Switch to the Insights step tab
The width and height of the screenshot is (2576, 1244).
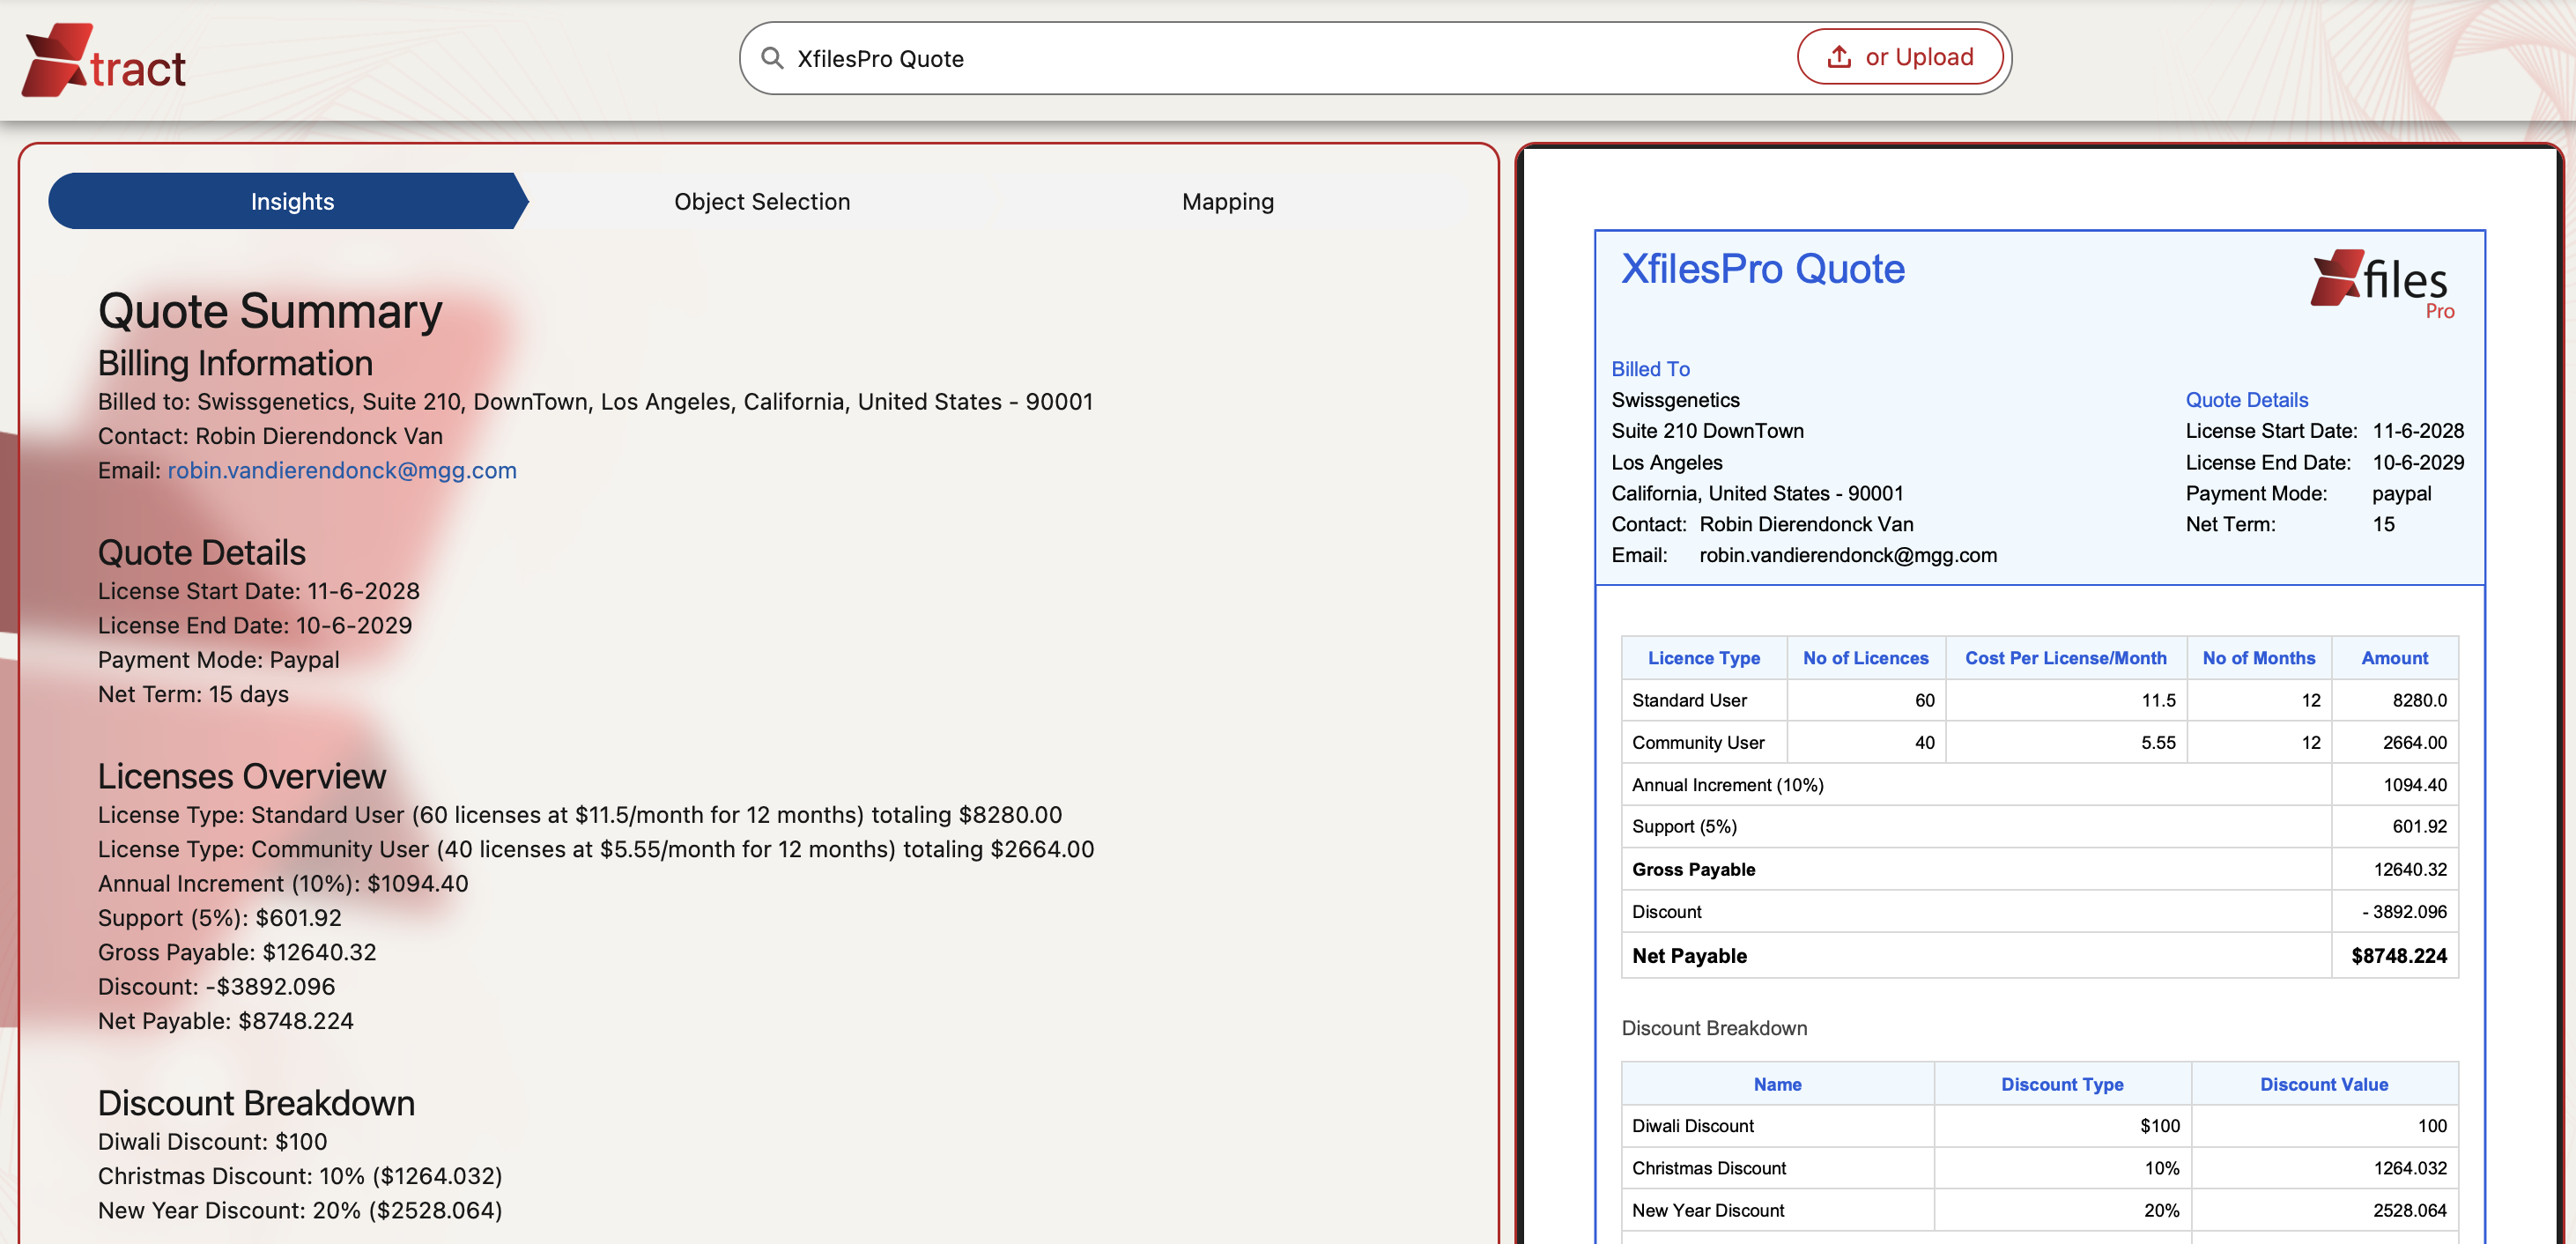288,201
